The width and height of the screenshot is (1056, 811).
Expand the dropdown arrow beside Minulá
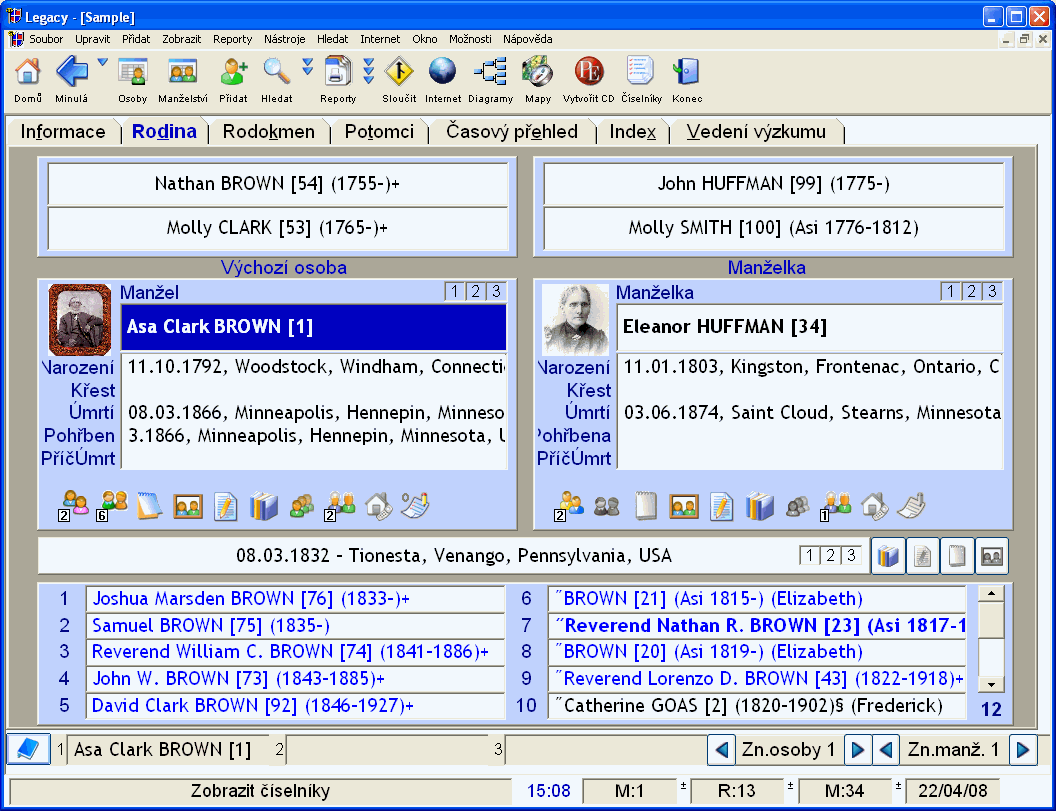[x=103, y=64]
